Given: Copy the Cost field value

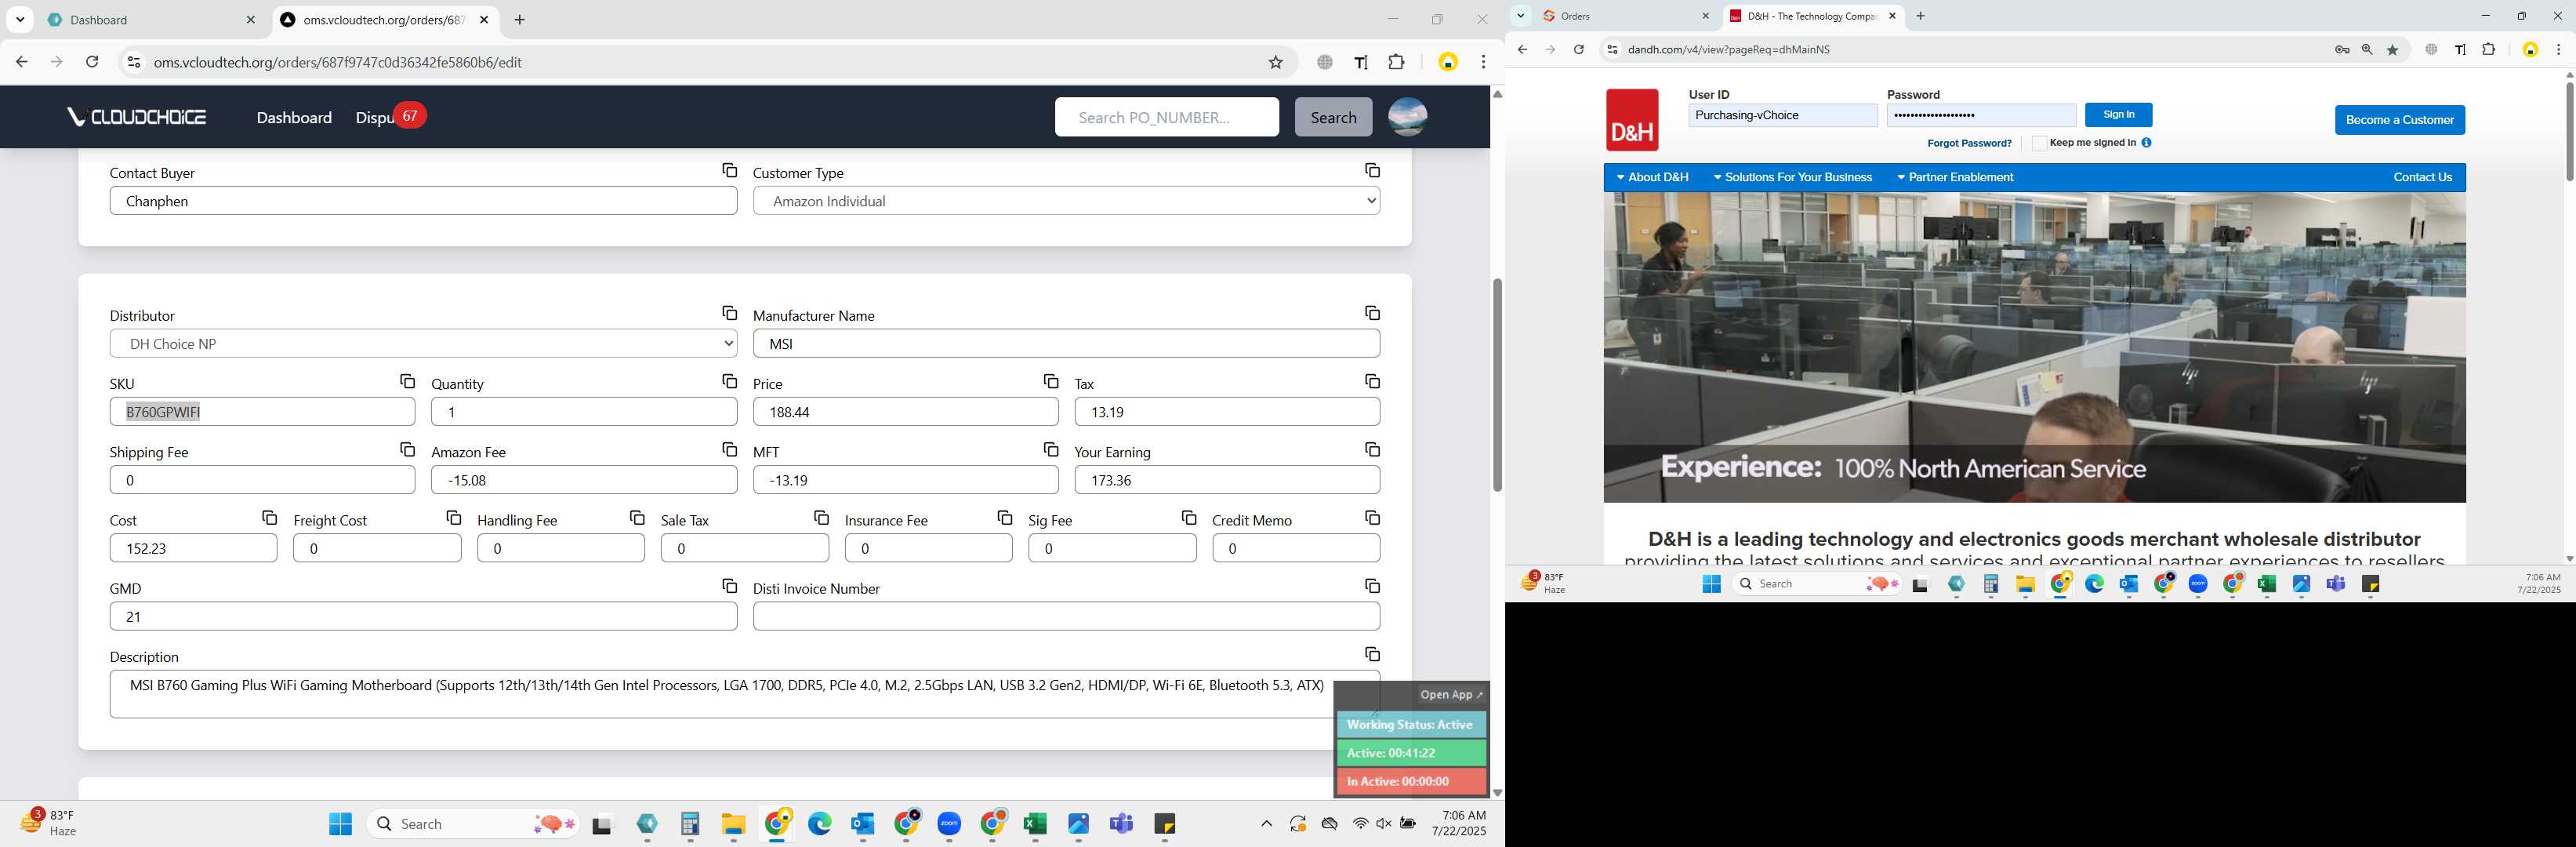Looking at the screenshot, I should click(269, 518).
